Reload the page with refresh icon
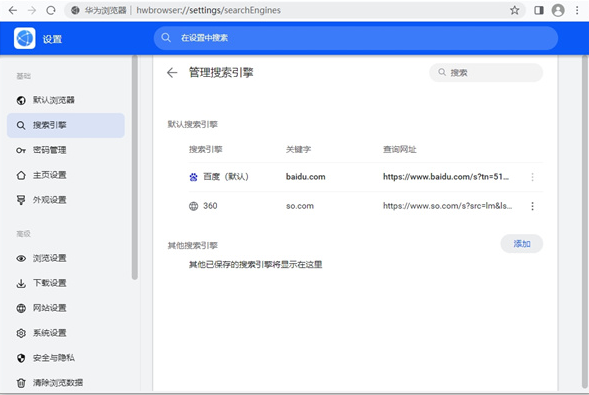This screenshot has width=589, height=395. pos(51,10)
